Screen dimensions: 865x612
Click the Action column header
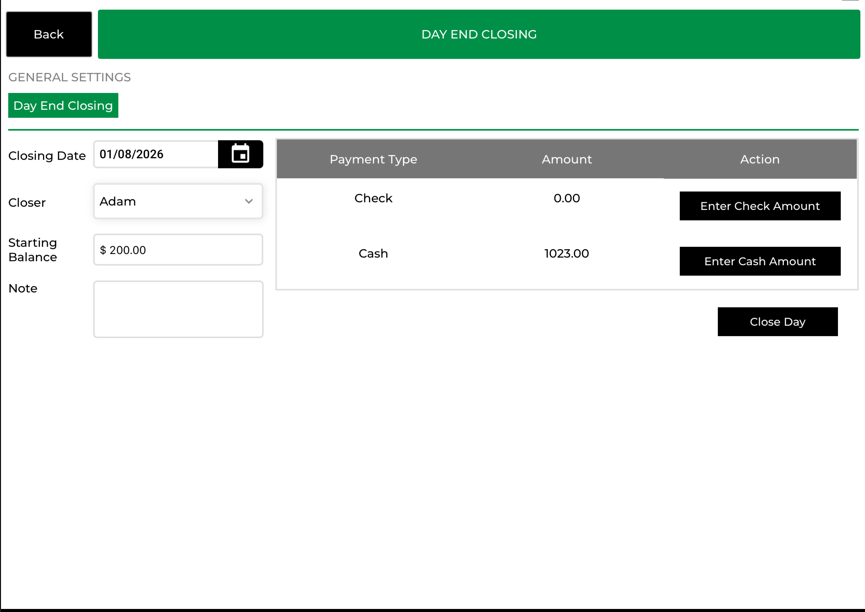[759, 159]
